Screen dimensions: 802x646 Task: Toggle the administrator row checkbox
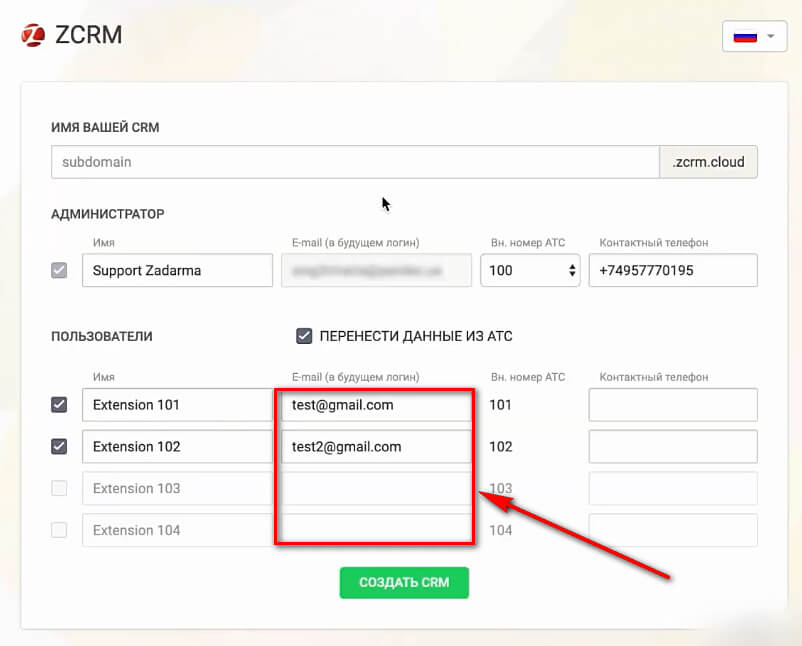point(59,270)
